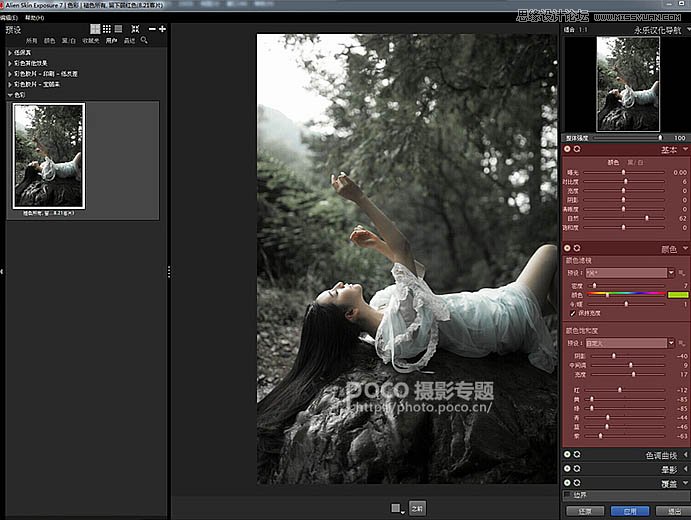Reset the 基本 panel settings
Viewport: 691px width, 520px height.
pyautogui.click(x=577, y=149)
